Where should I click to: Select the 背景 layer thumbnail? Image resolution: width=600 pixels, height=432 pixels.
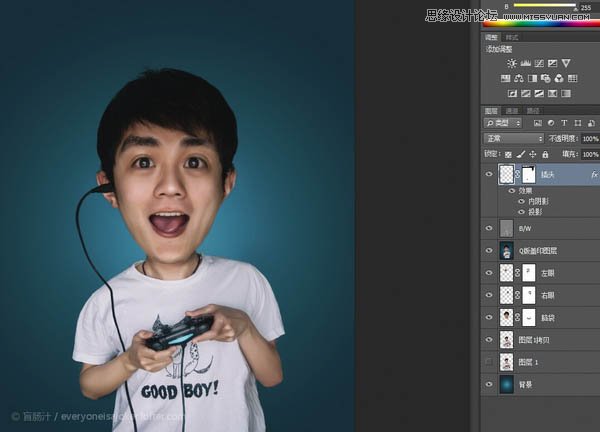(x=507, y=384)
